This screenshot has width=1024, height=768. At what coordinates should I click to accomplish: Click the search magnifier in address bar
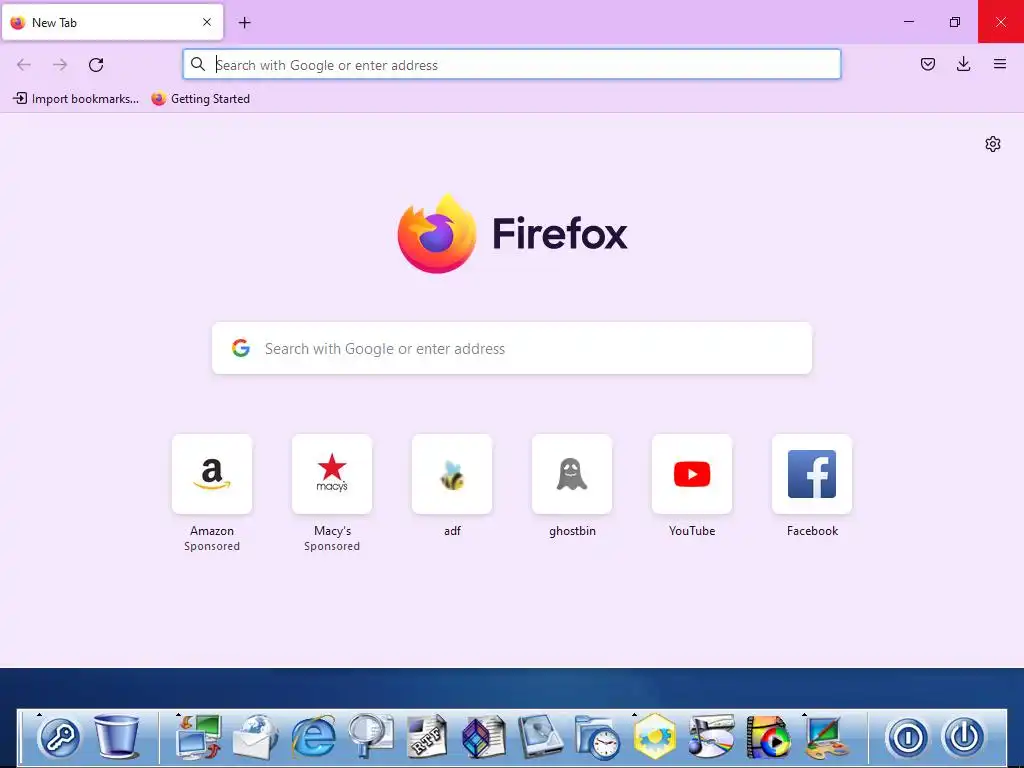(x=198, y=64)
